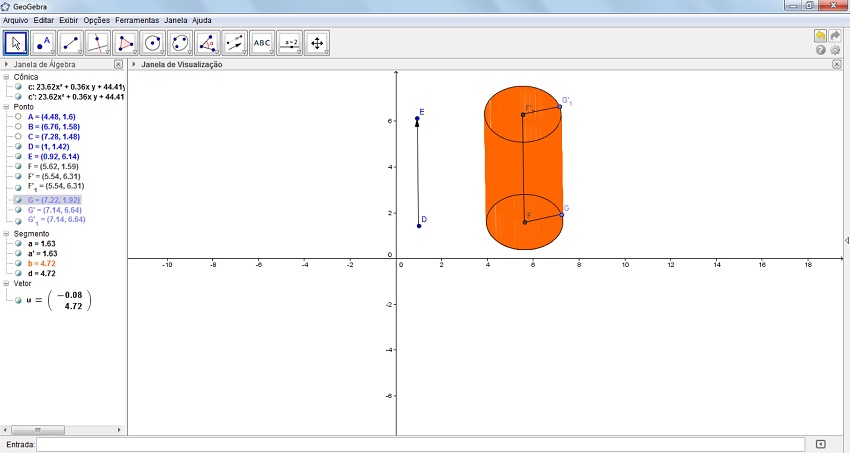Collapse the Ponto group in the algebra tree
Image resolution: width=850 pixels, height=453 pixels.
pos(7,107)
